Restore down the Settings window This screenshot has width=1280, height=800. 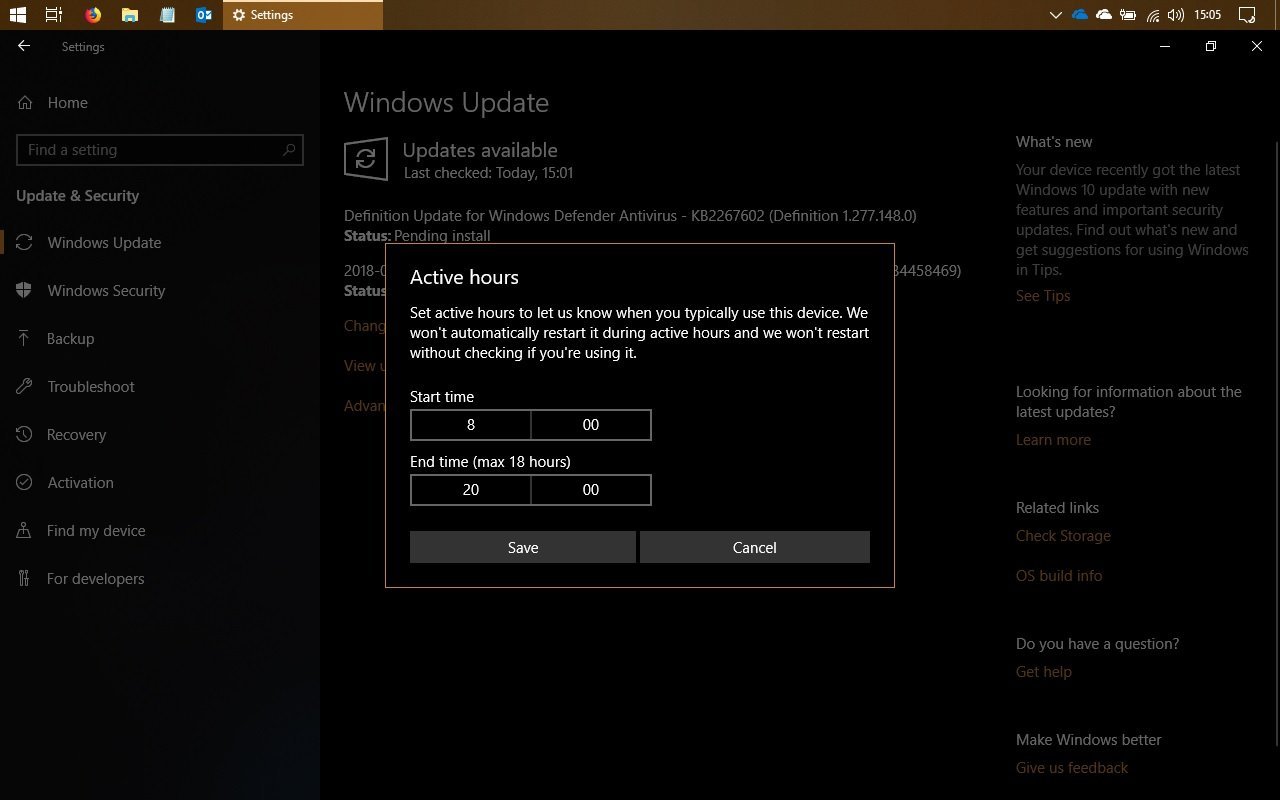[x=1211, y=46]
